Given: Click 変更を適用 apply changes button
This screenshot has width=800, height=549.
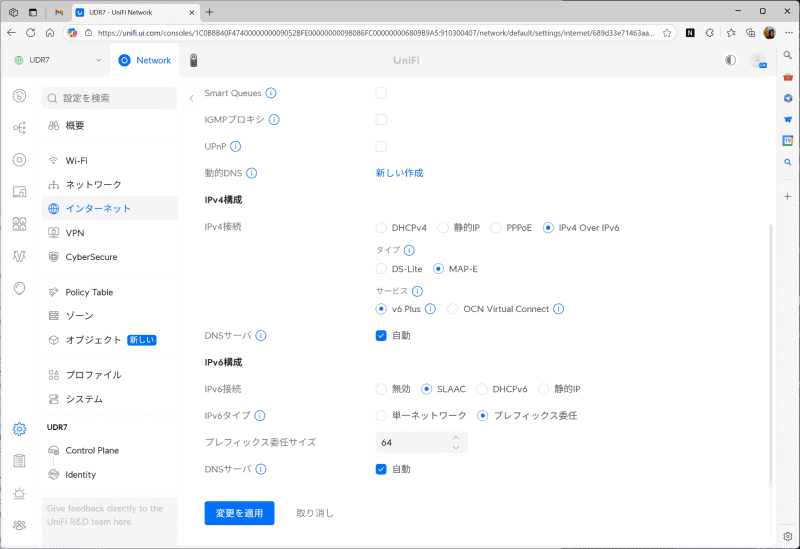Looking at the screenshot, I should [x=239, y=513].
